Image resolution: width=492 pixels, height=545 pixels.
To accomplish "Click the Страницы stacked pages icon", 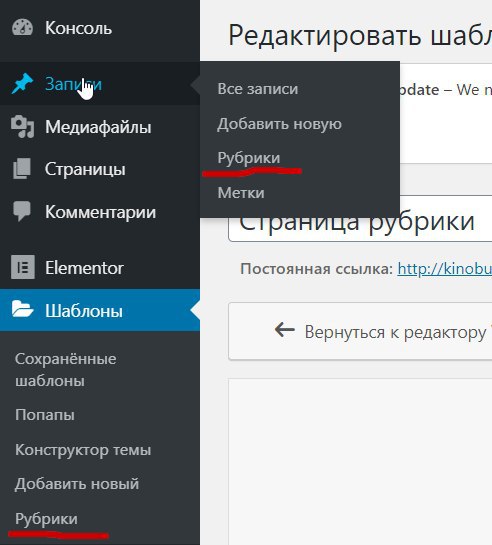I will (22, 169).
